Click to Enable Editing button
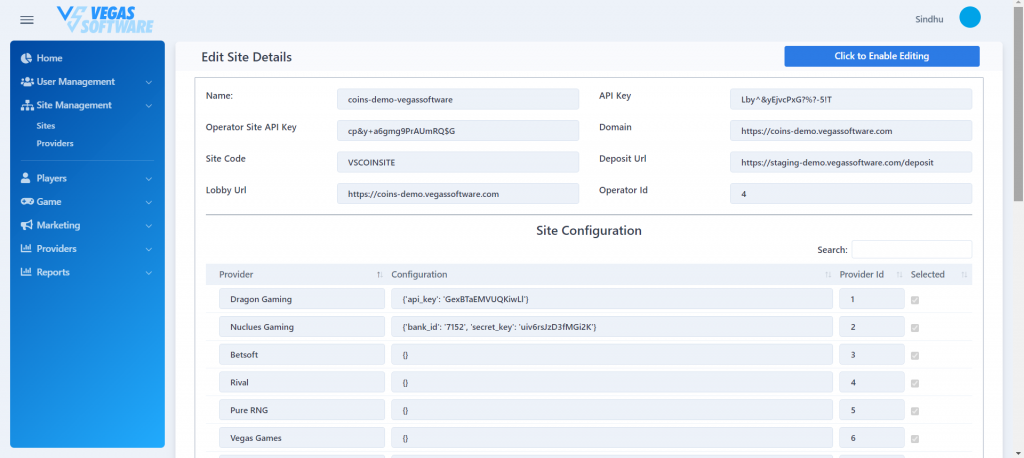 tap(882, 56)
